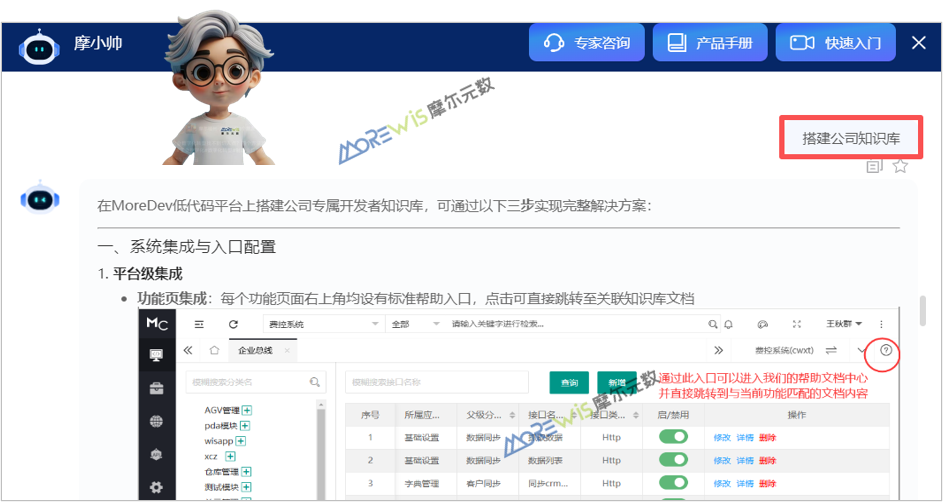Screen dimensions: 945x504
Task: Expand the 仓库管理 tree node
Action: 246,472
